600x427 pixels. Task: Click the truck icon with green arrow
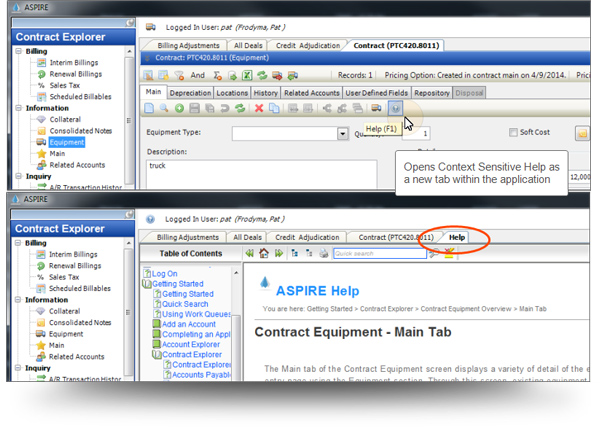[x=293, y=75]
